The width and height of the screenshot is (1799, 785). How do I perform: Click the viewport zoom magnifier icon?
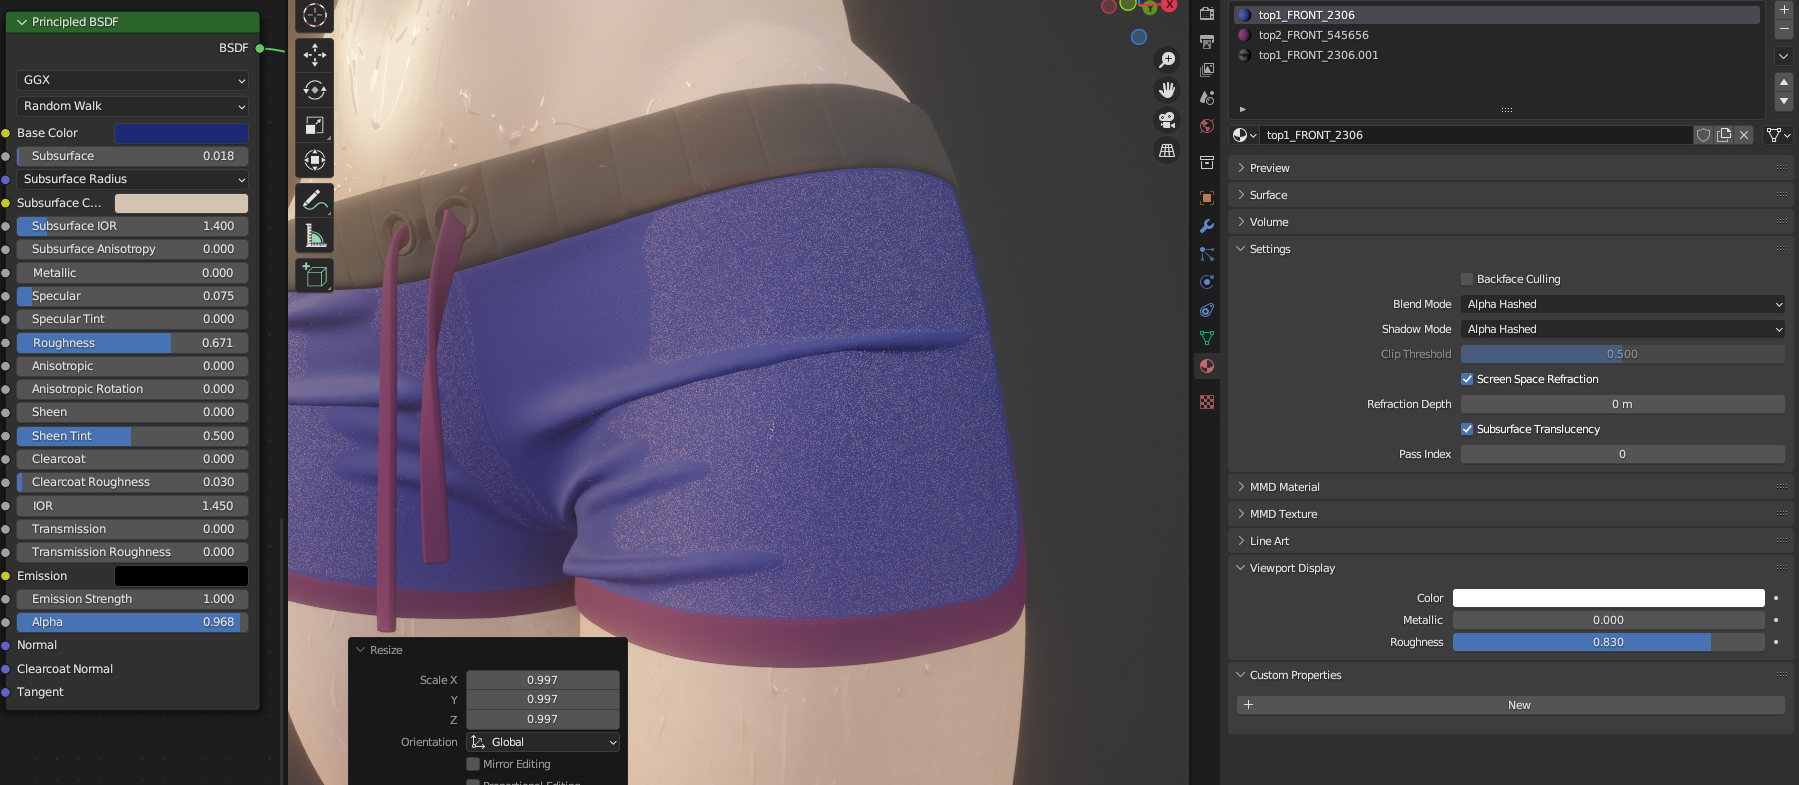tap(1167, 60)
